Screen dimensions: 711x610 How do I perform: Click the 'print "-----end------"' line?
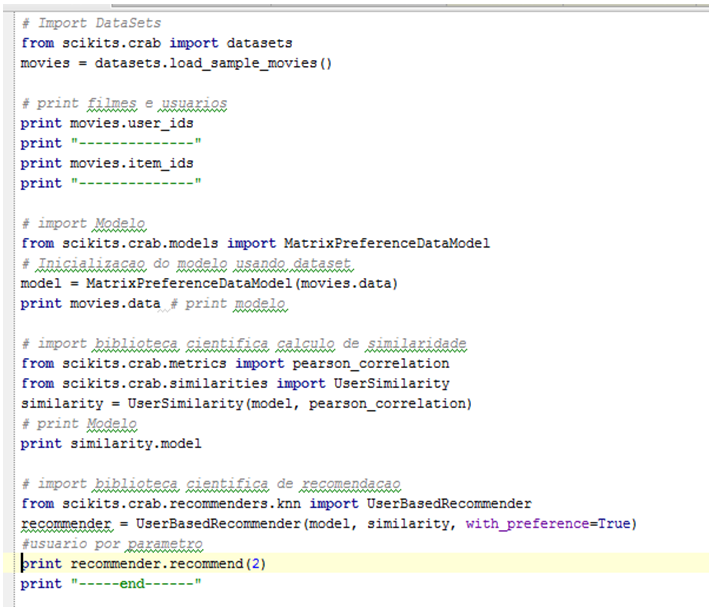111,583
